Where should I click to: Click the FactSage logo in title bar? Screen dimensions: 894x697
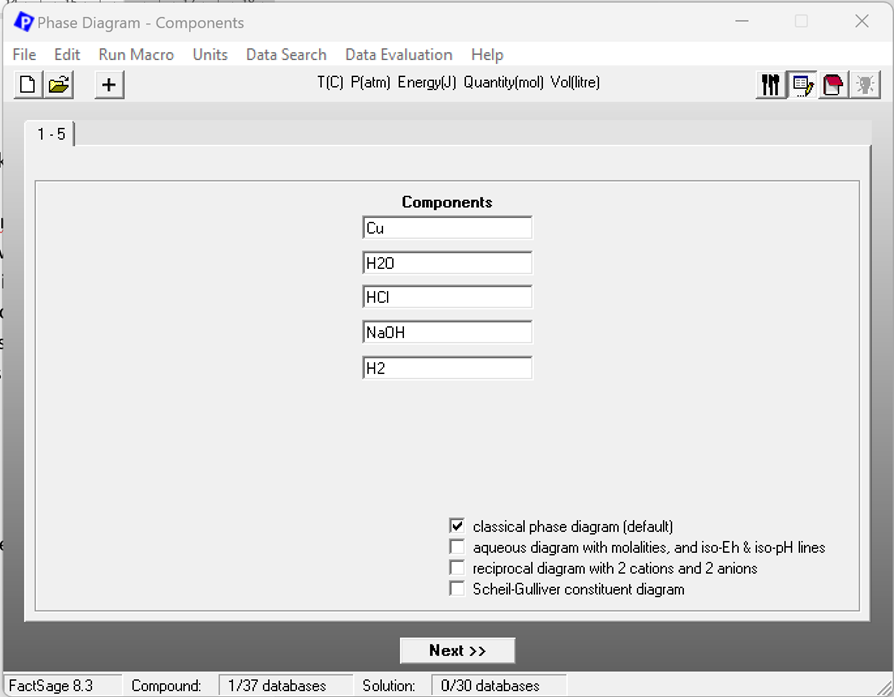point(23,22)
